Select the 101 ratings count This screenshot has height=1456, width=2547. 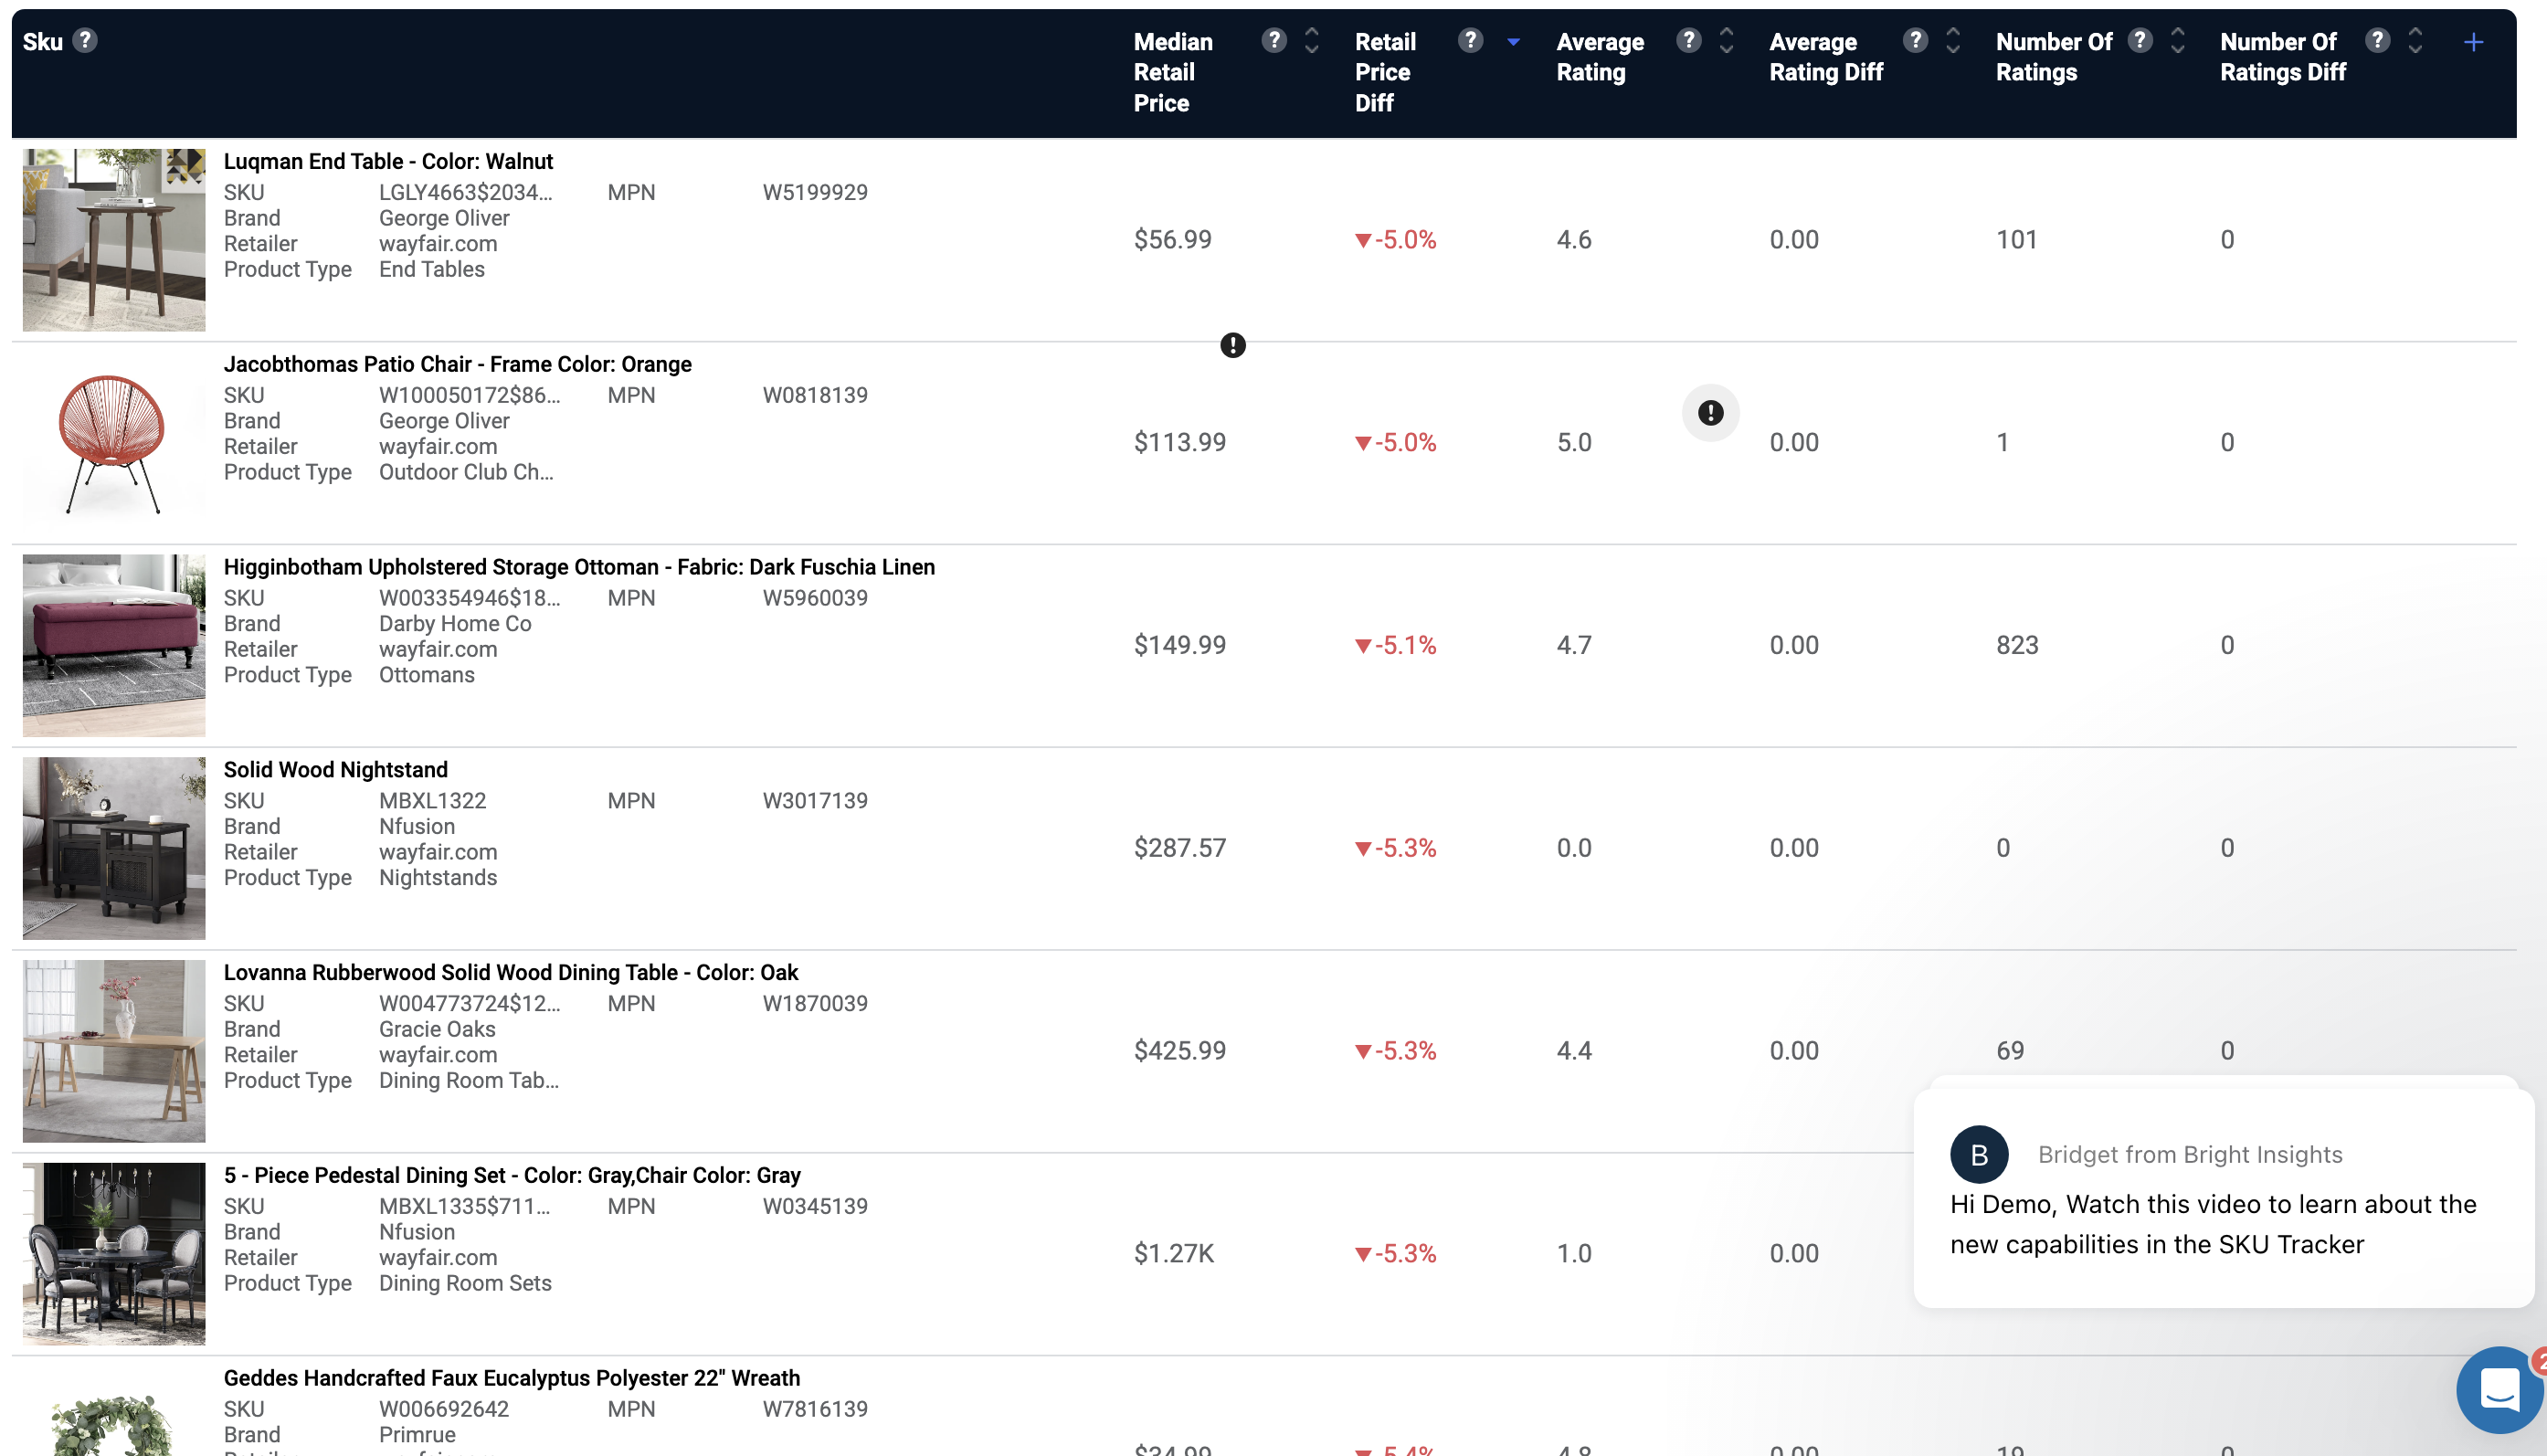pos(2016,240)
